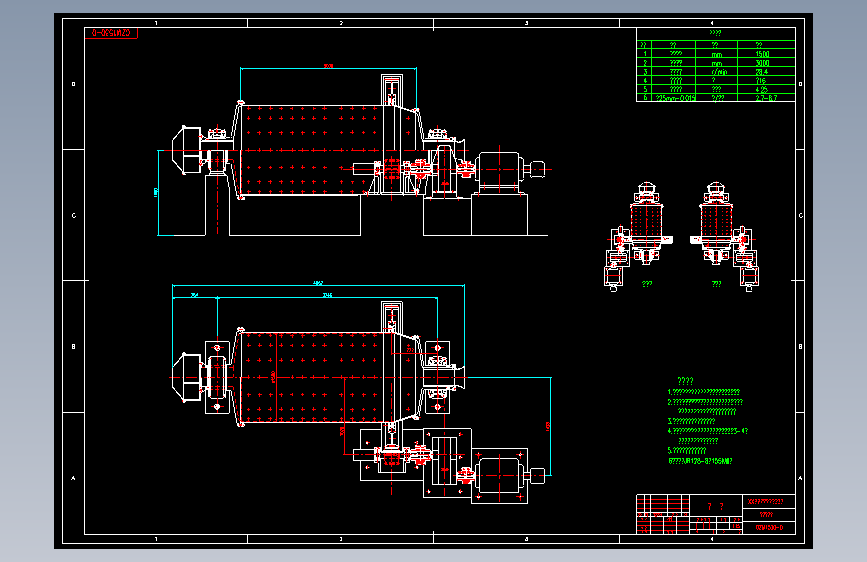Select the red CZM1530-0 title block number
This screenshot has width=867, height=562.
(x=769, y=528)
